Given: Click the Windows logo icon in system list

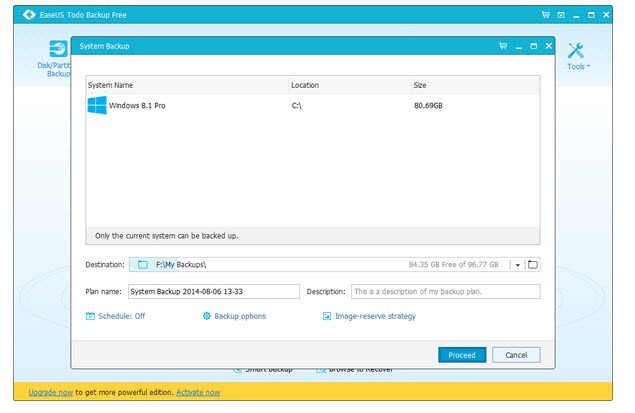Looking at the screenshot, I should tap(97, 105).
